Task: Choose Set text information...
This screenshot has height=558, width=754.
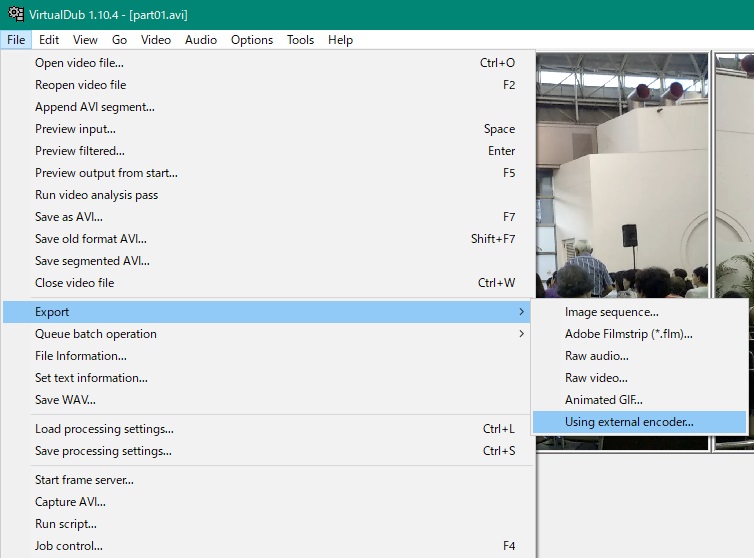Action: pos(268,378)
